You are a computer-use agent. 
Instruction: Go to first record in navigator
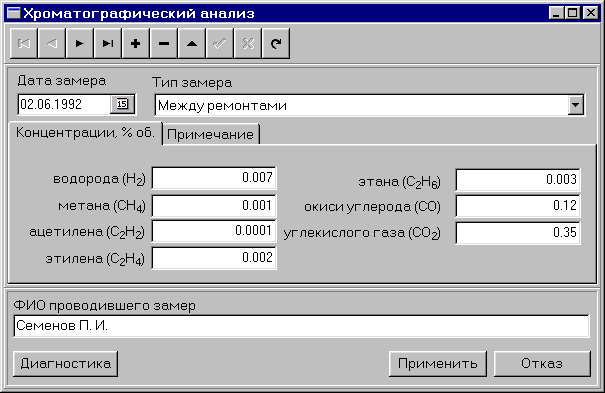[x=24, y=43]
